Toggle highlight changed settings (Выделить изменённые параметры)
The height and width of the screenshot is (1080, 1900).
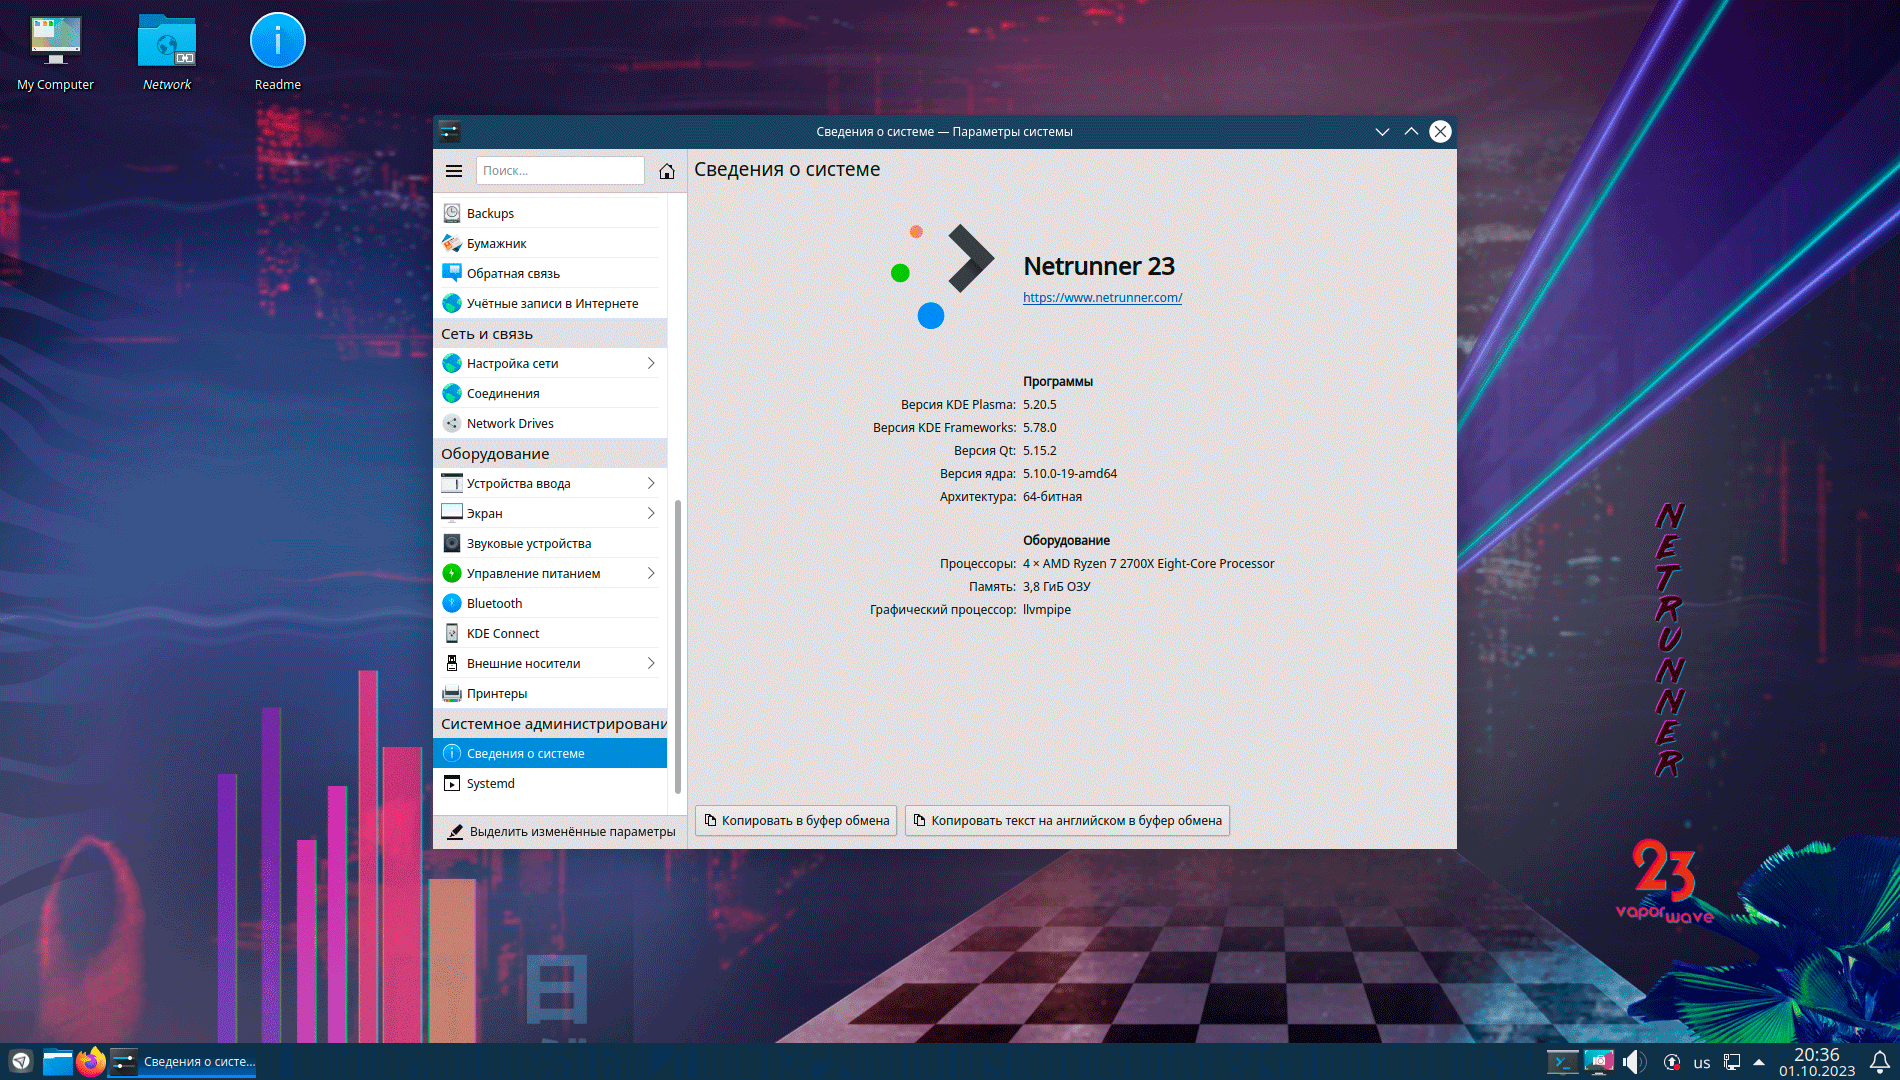pos(560,831)
